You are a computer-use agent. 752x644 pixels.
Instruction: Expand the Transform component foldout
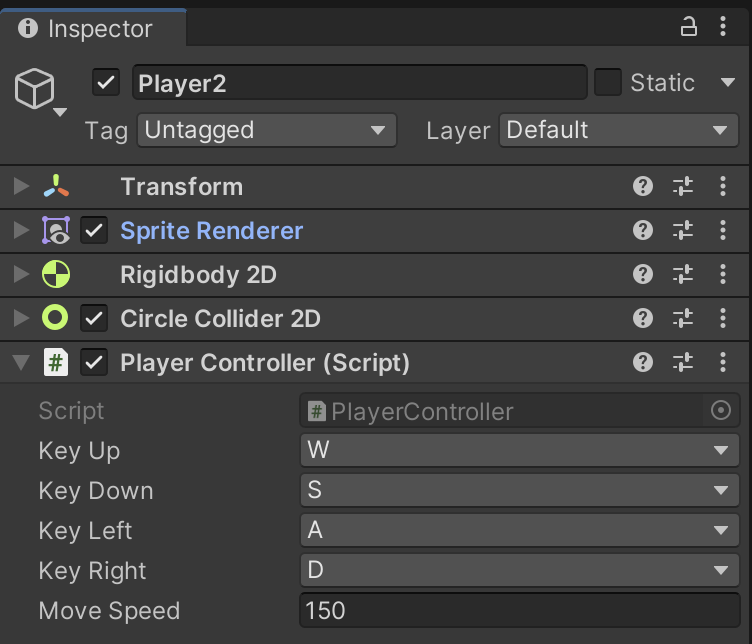tap(21, 187)
